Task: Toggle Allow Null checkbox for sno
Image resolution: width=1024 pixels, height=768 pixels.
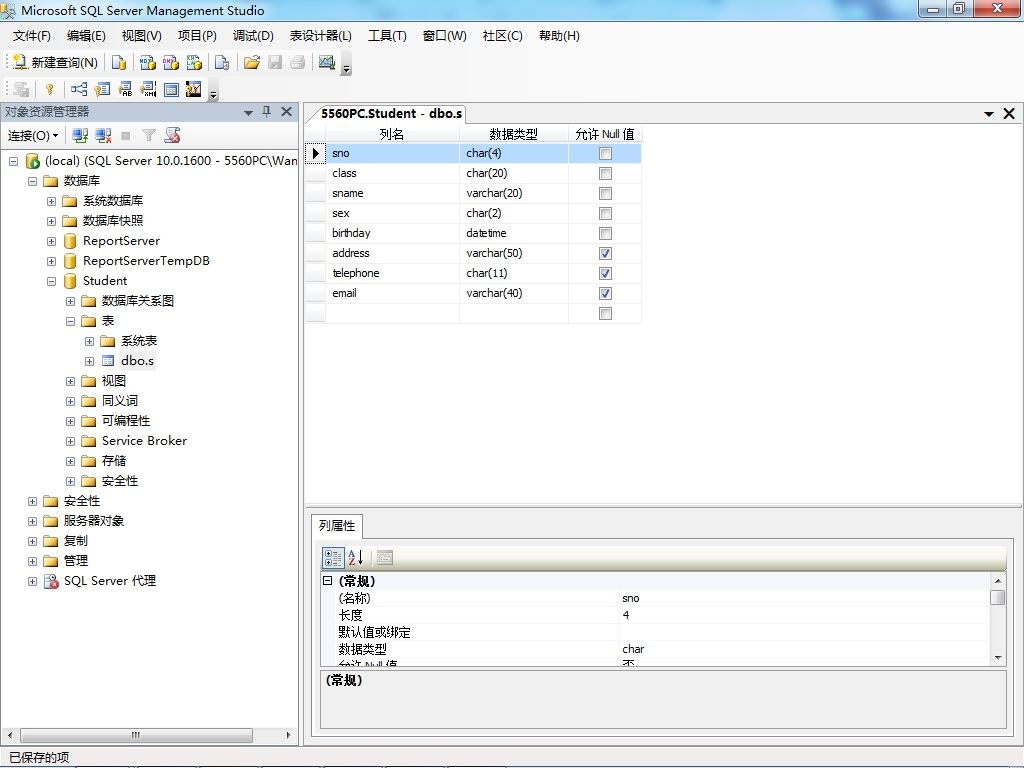Action: (605, 153)
